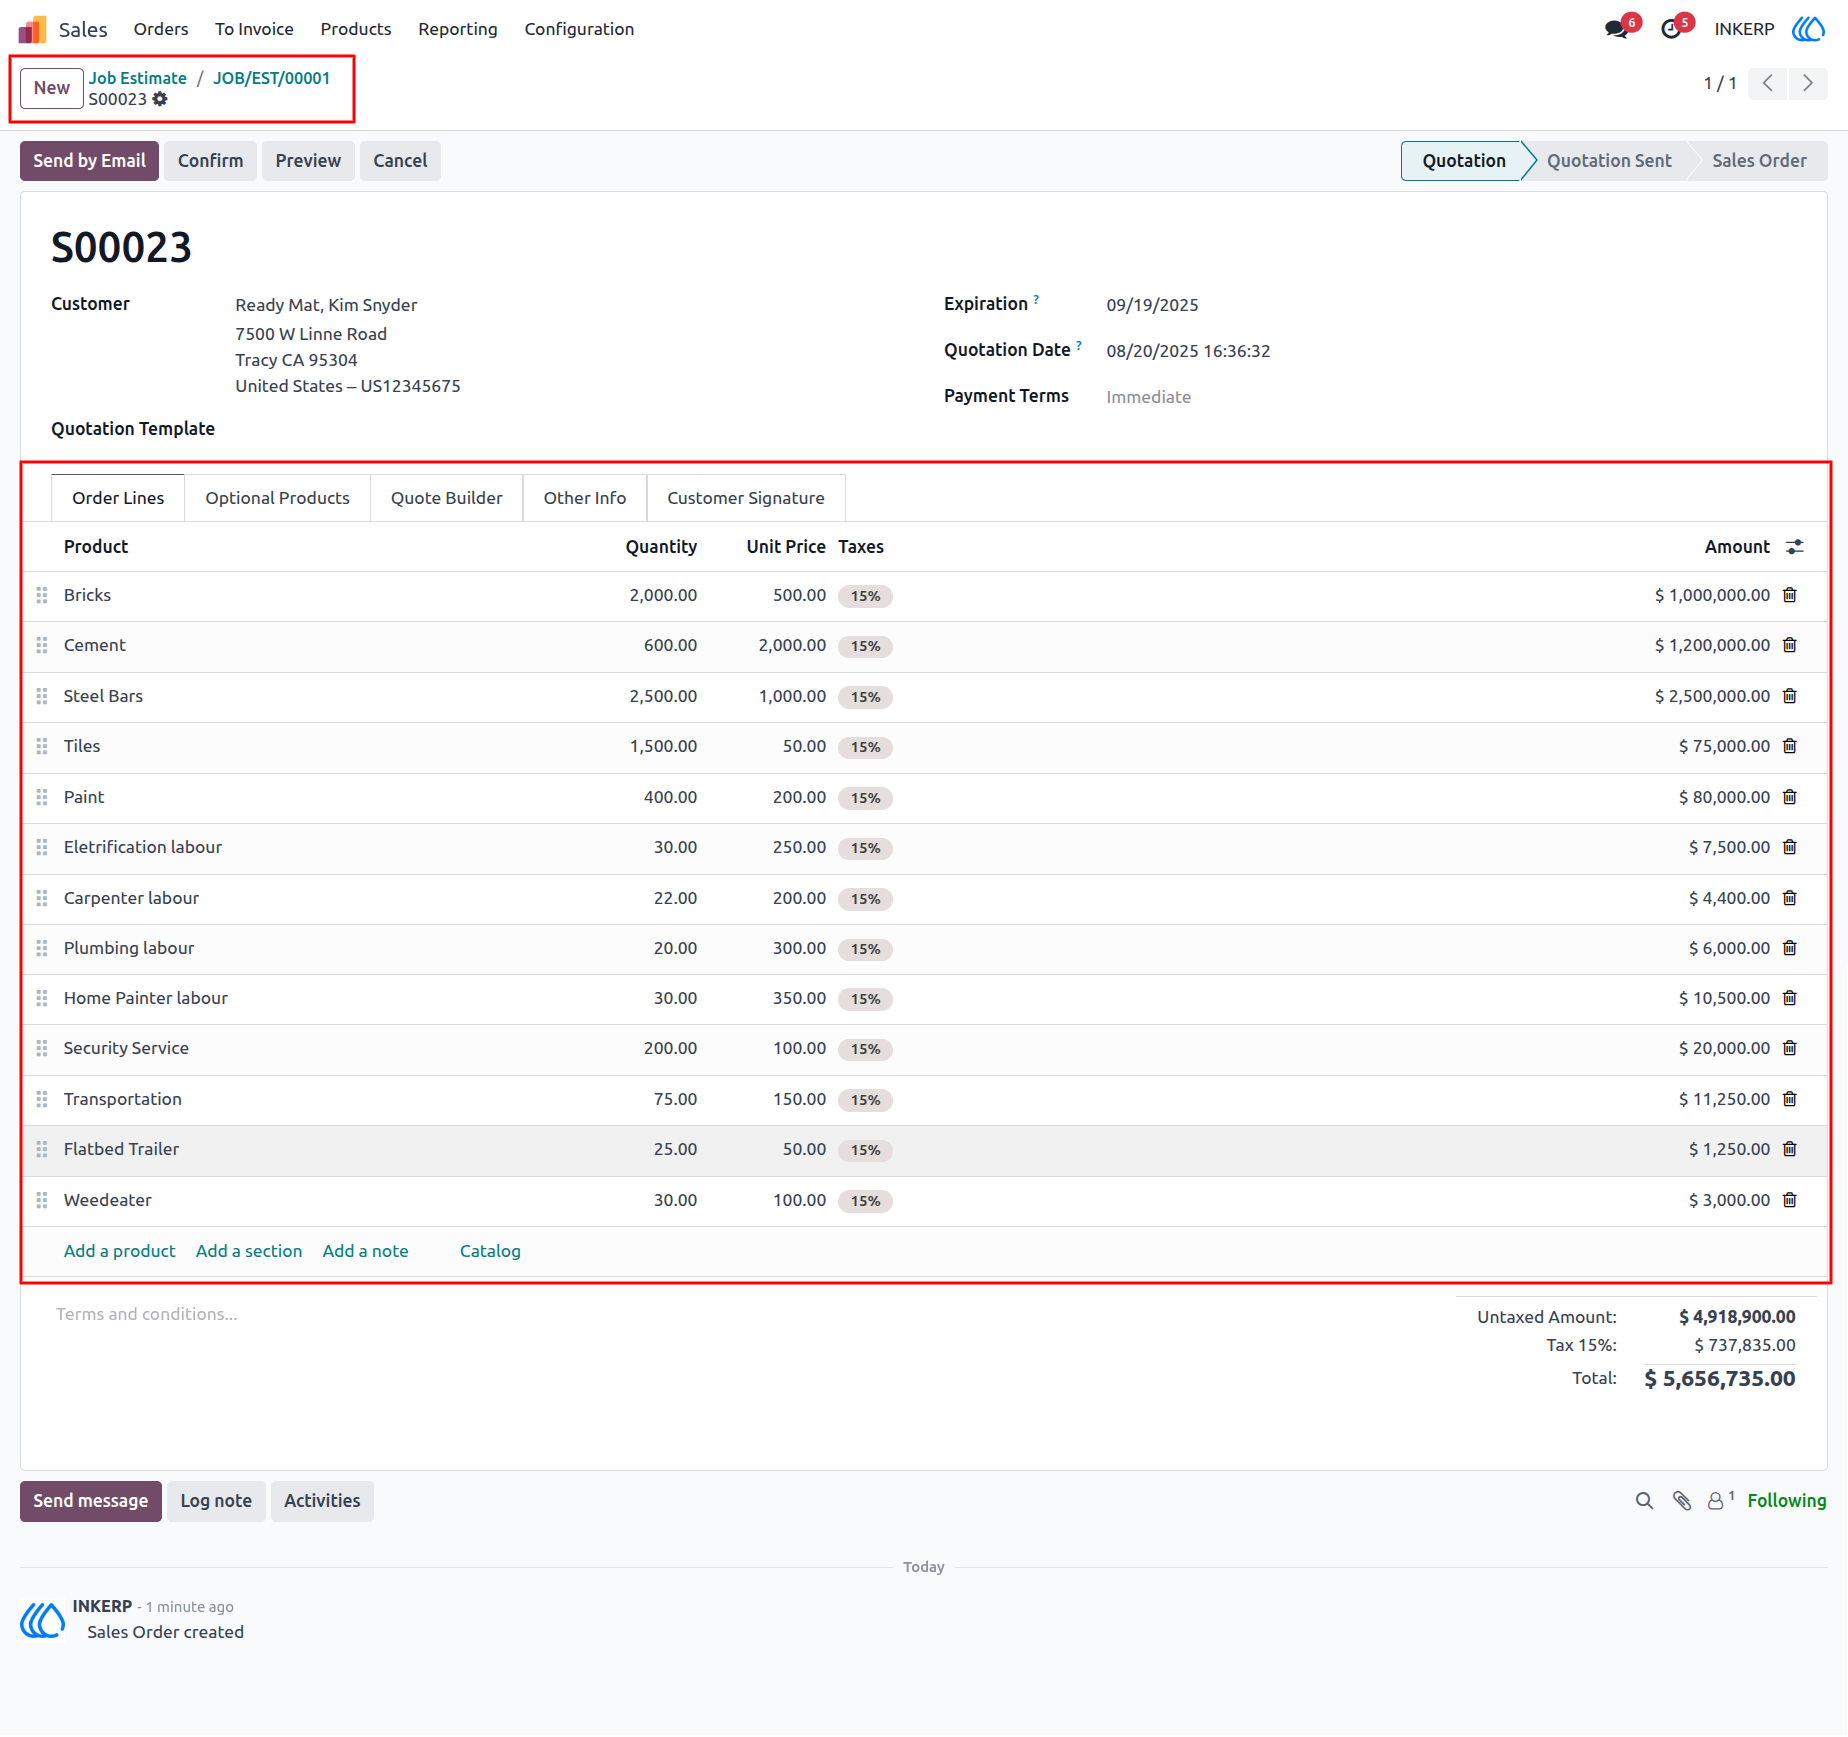Open the activities clock icon
The image size is (1848, 1737).
point(1671,29)
